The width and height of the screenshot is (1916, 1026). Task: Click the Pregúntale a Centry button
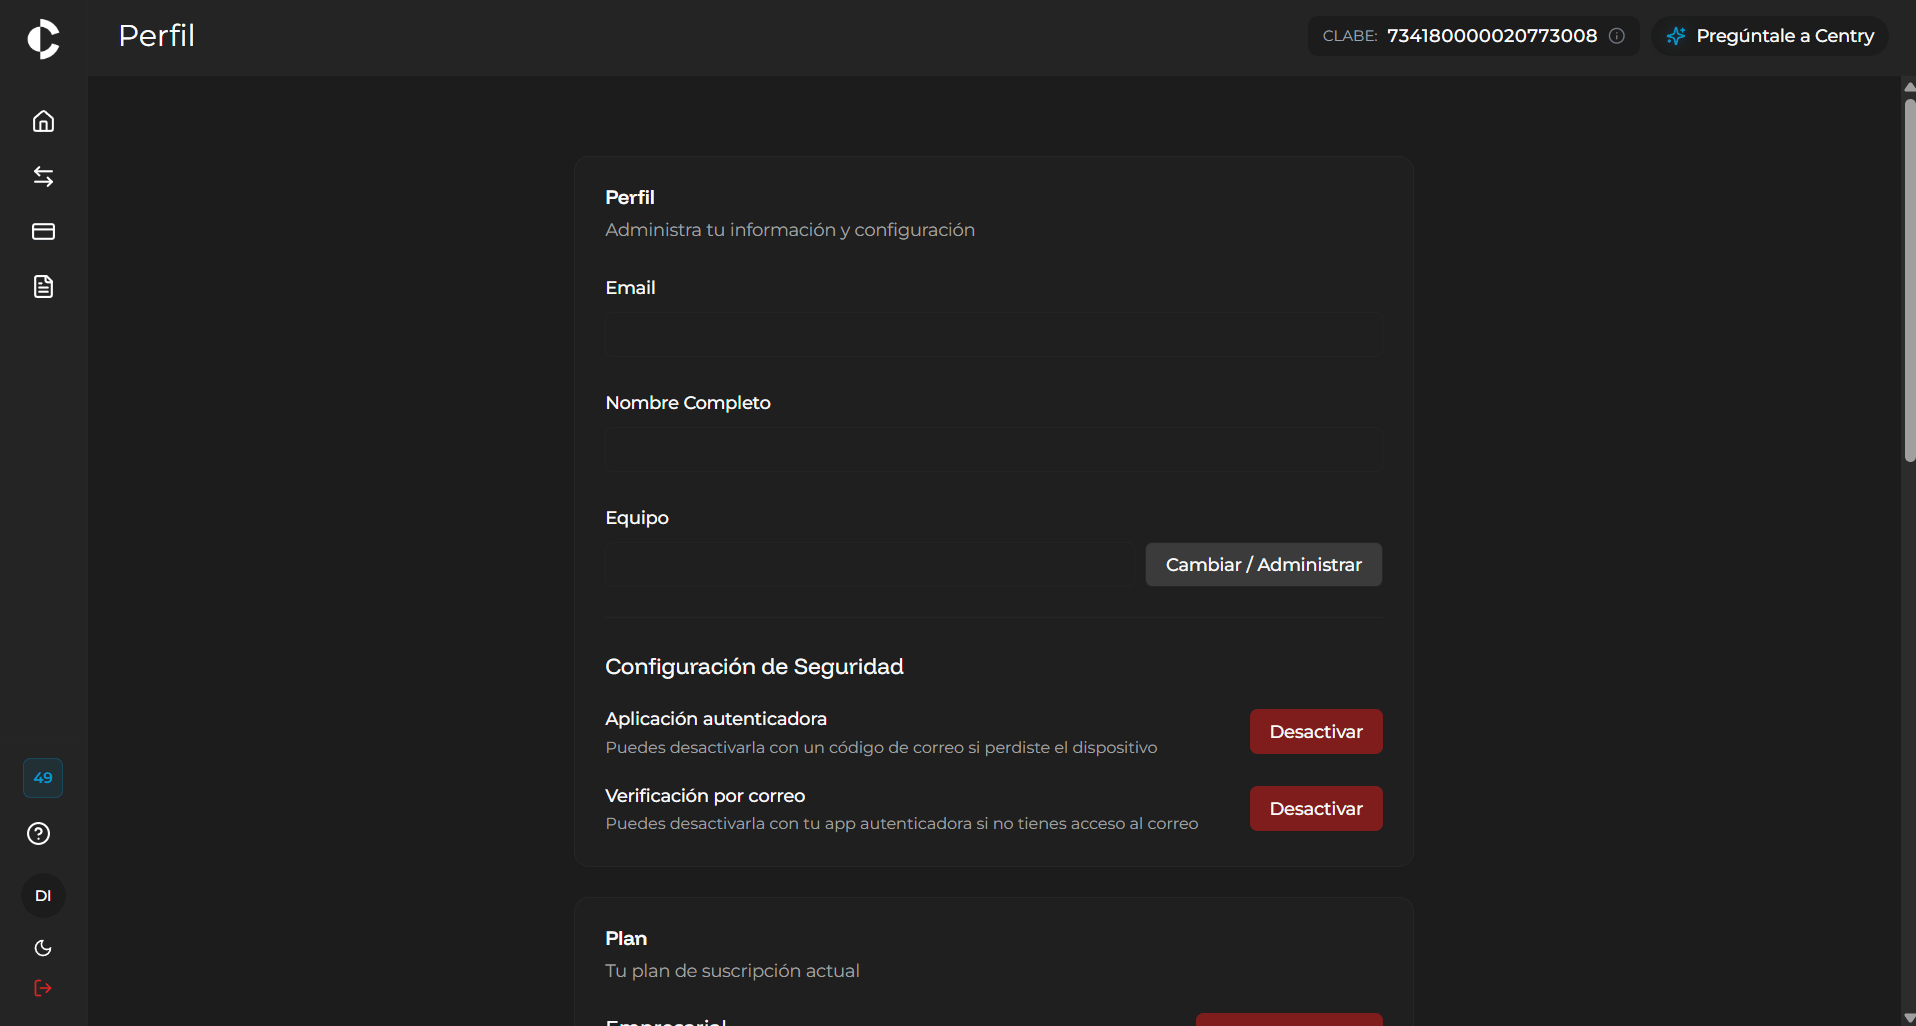coord(1770,36)
